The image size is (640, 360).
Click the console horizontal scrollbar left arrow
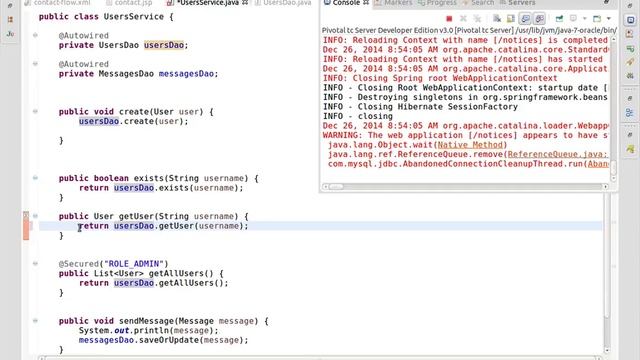pos(325,187)
